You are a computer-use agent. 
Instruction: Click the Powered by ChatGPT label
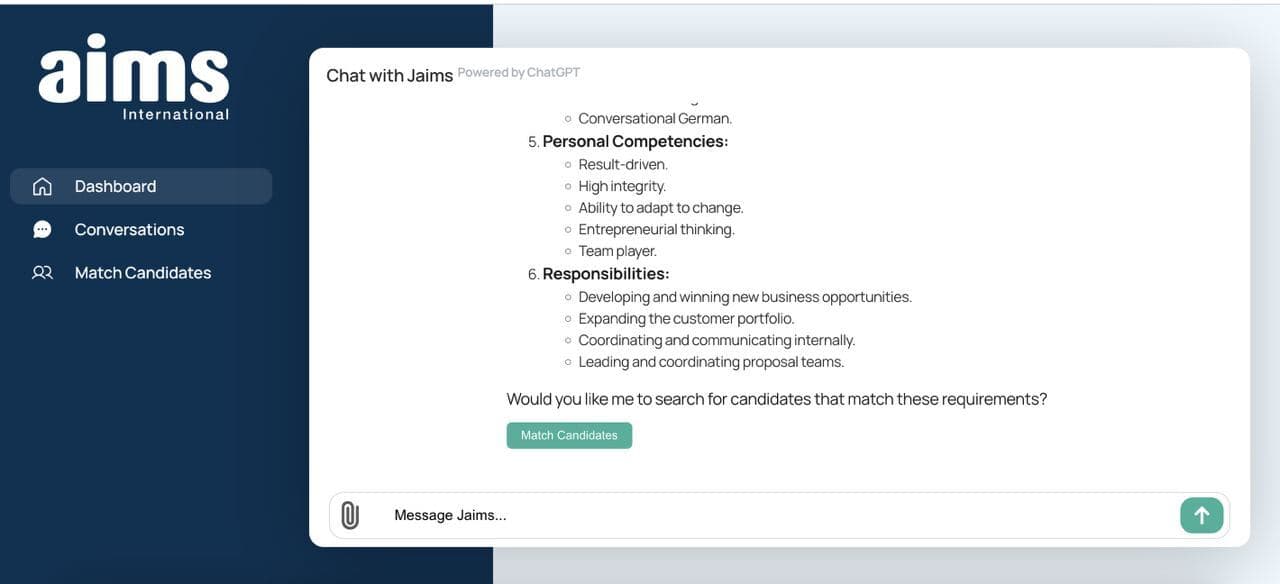point(519,72)
